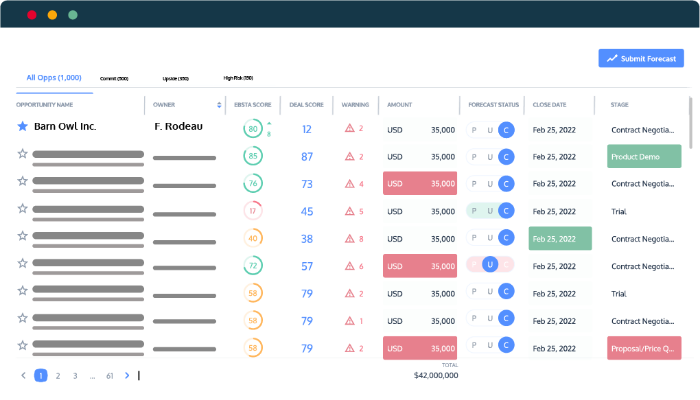Image resolution: width=700 pixels, height=400 pixels.
Task: Open the High Risk tab
Action: (238, 78)
